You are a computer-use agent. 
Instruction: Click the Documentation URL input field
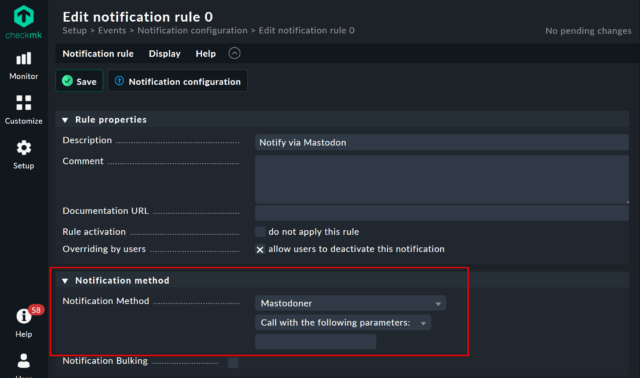pos(442,213)
